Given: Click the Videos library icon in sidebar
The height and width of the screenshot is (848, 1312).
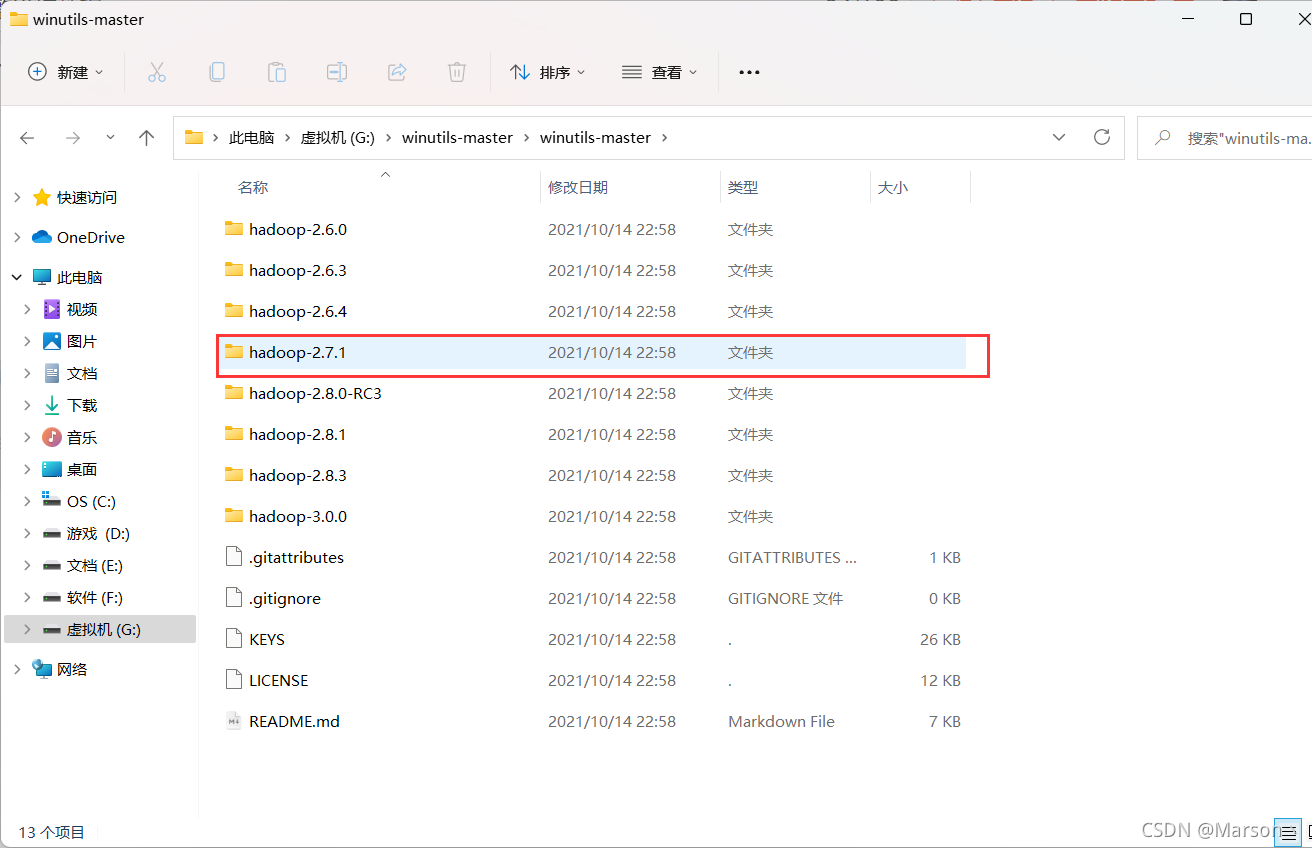Looking at the screenshot, I should click(x=52, y=309).
